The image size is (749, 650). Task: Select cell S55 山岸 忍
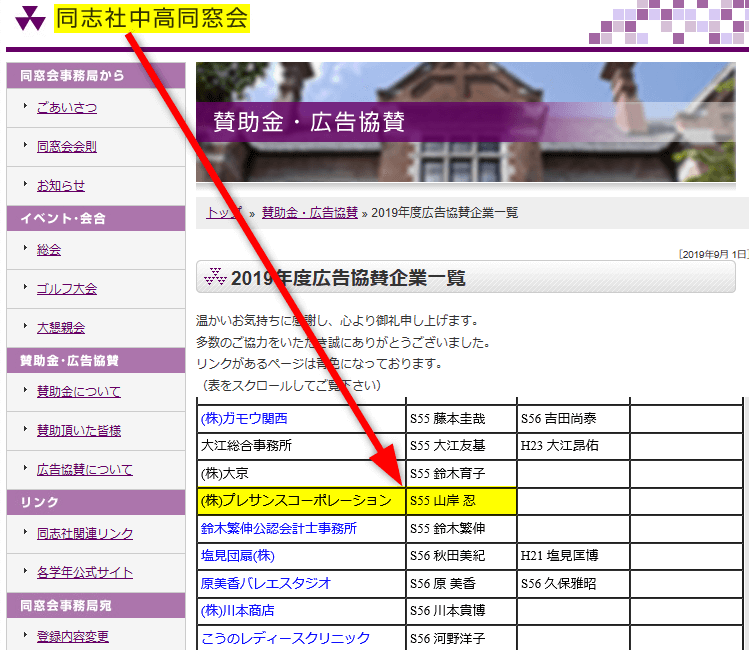coord(461,501)
